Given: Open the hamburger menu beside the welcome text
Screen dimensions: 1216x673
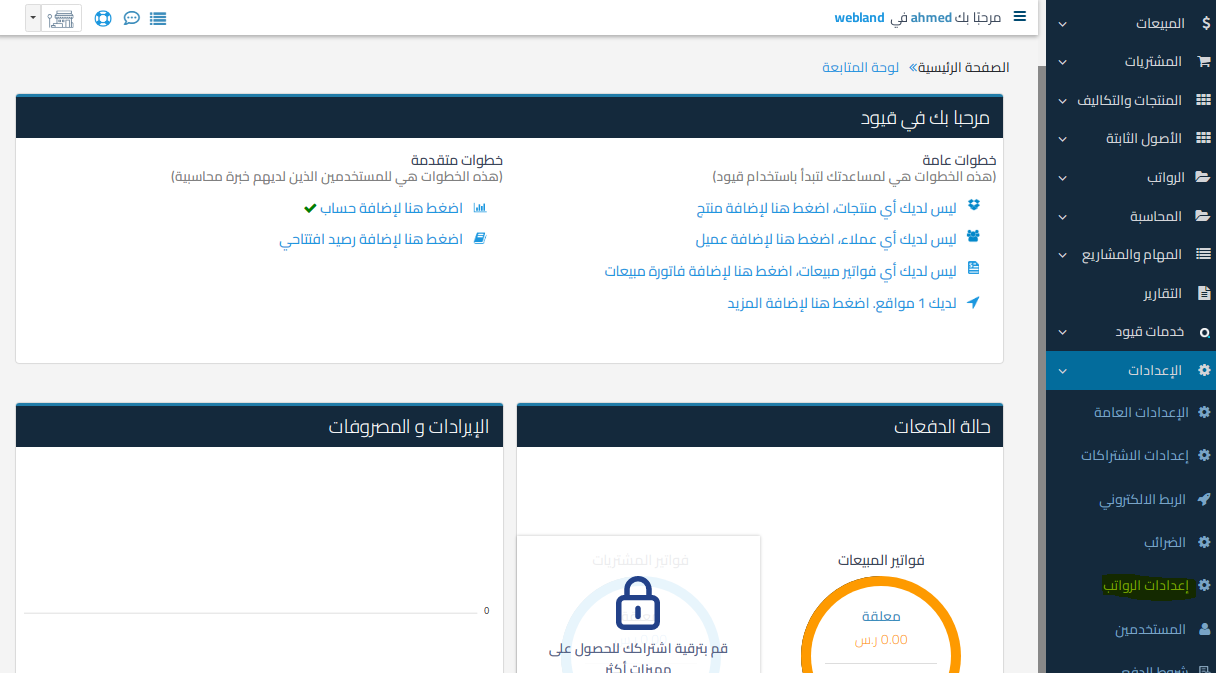Looking at the screenshot, I should [x=1019, y=16].
